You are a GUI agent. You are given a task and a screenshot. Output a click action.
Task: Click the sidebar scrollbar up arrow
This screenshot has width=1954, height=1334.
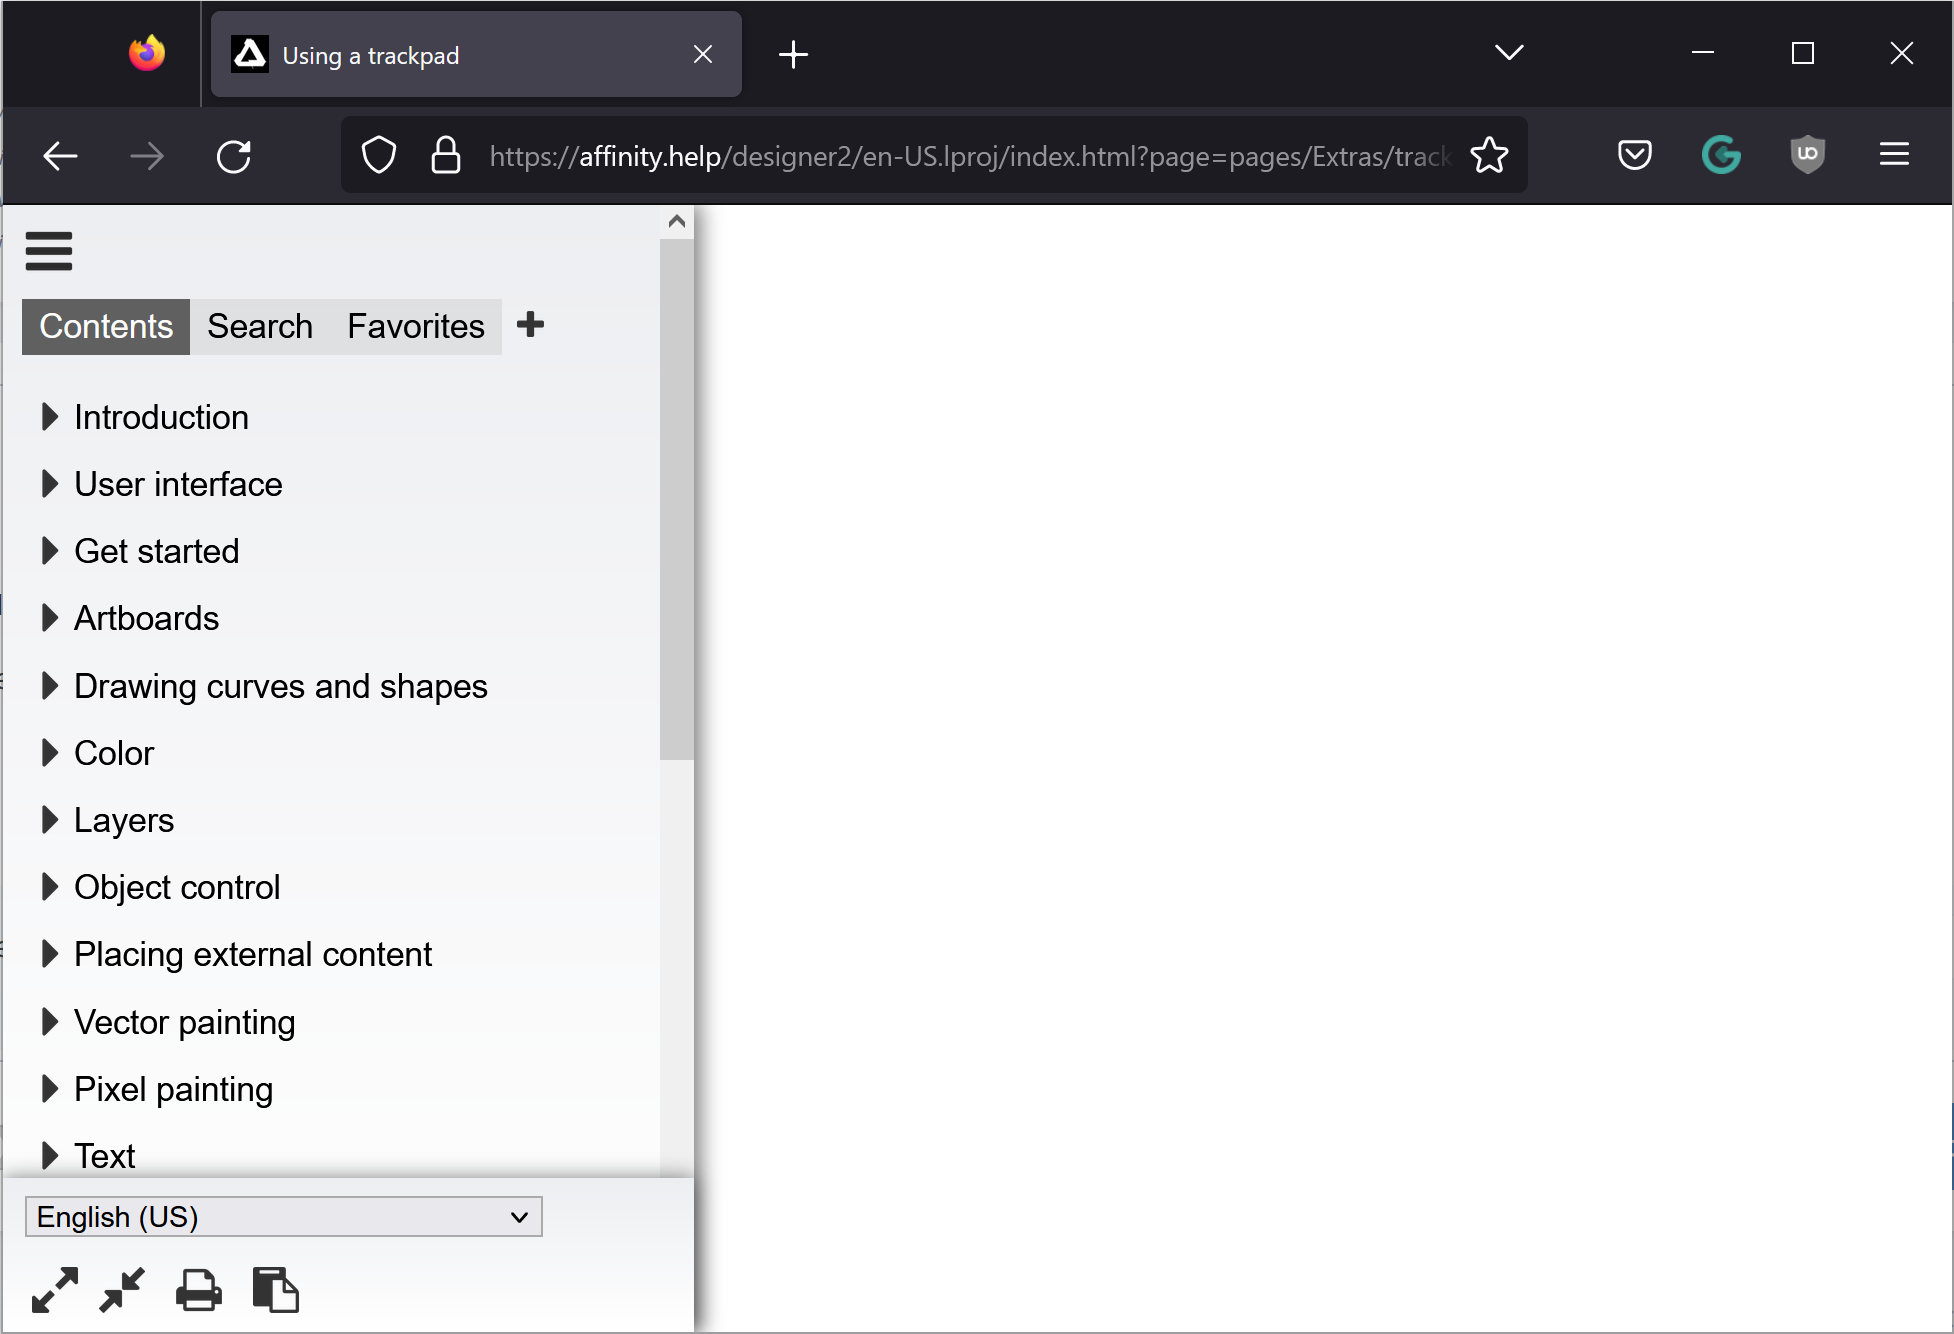click(677, 222)
